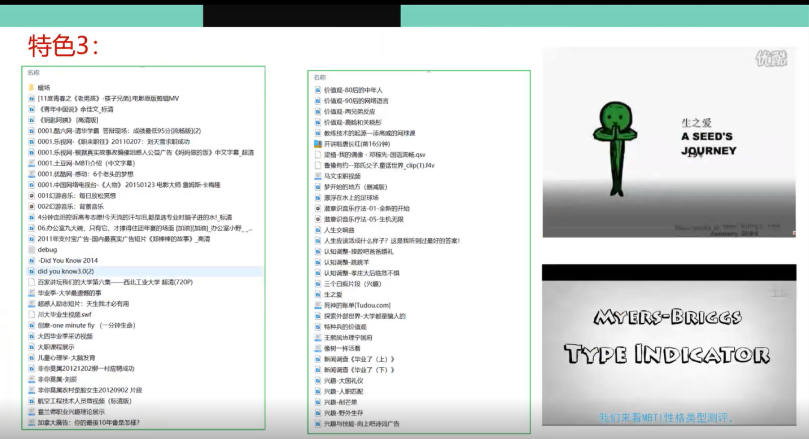Click 名称 column header in right list

[320, 77]
